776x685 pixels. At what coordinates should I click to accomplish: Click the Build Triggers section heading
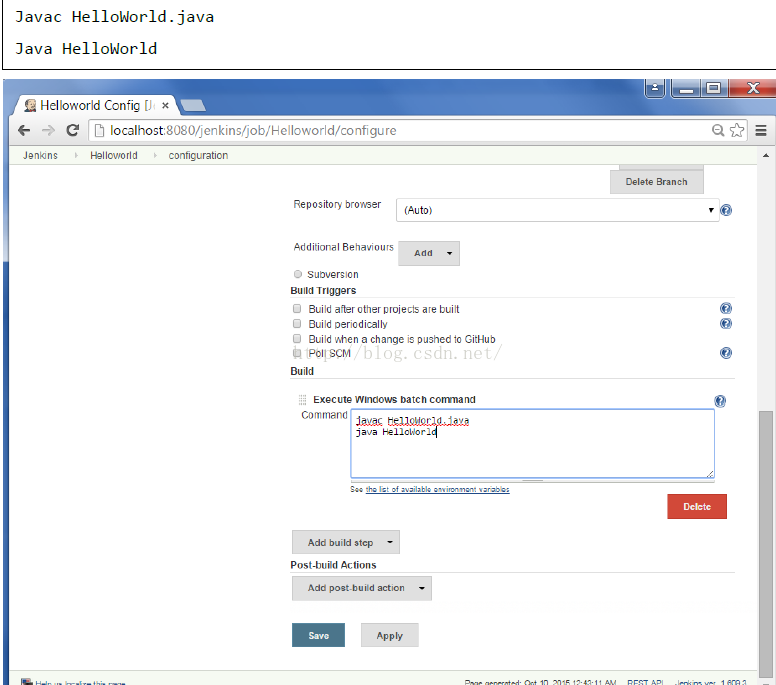pos(323,291)
